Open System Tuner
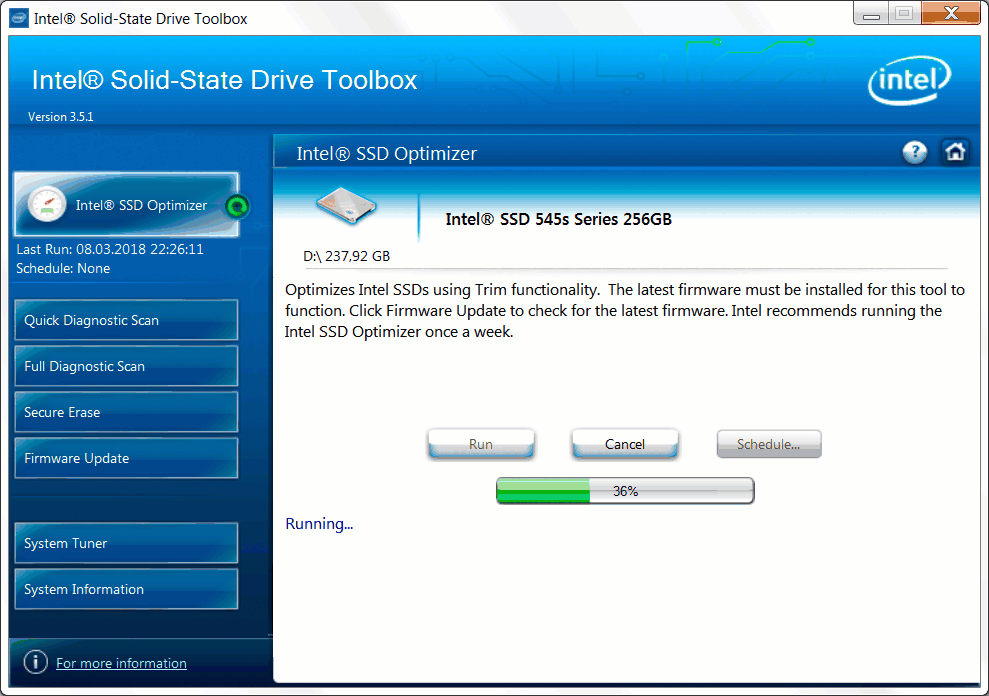 click(x=126, y=543)
